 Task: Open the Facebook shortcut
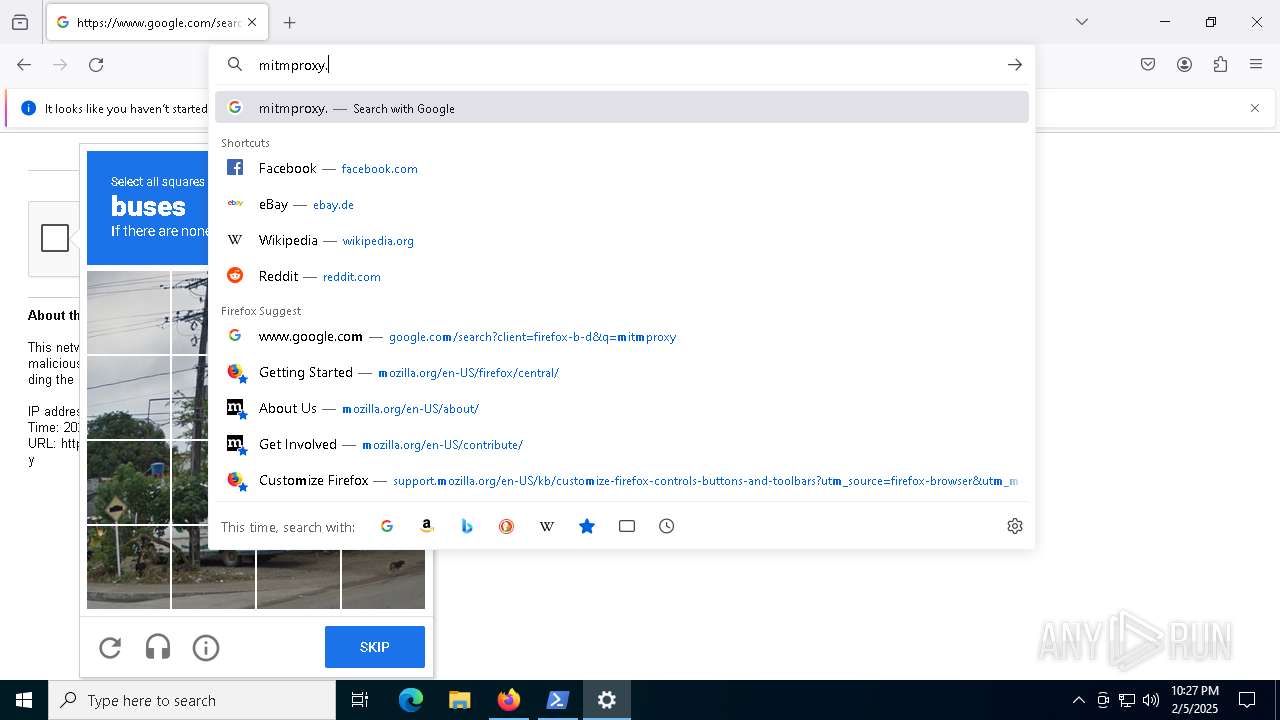tap(622, 168)
